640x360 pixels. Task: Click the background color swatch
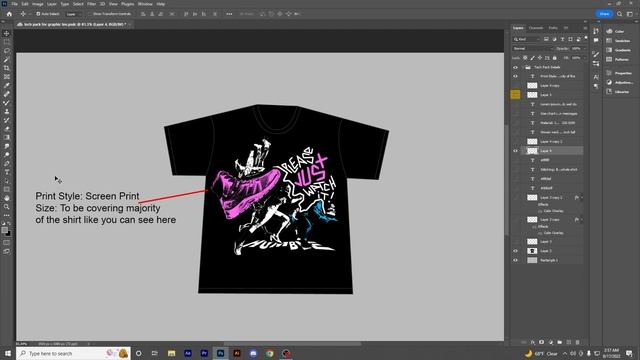point(8,233)
